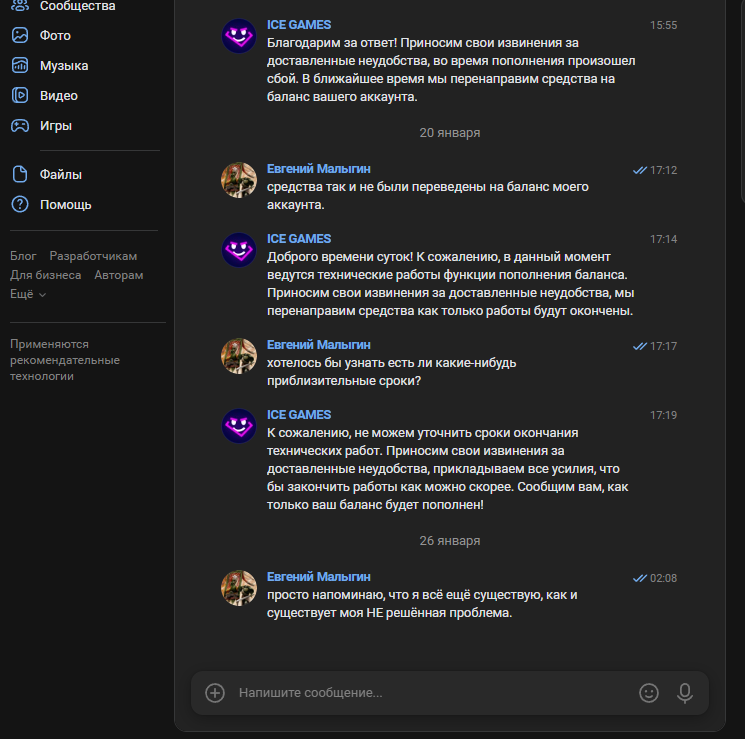Open the Фото section icon

click(x=20, y=36)
